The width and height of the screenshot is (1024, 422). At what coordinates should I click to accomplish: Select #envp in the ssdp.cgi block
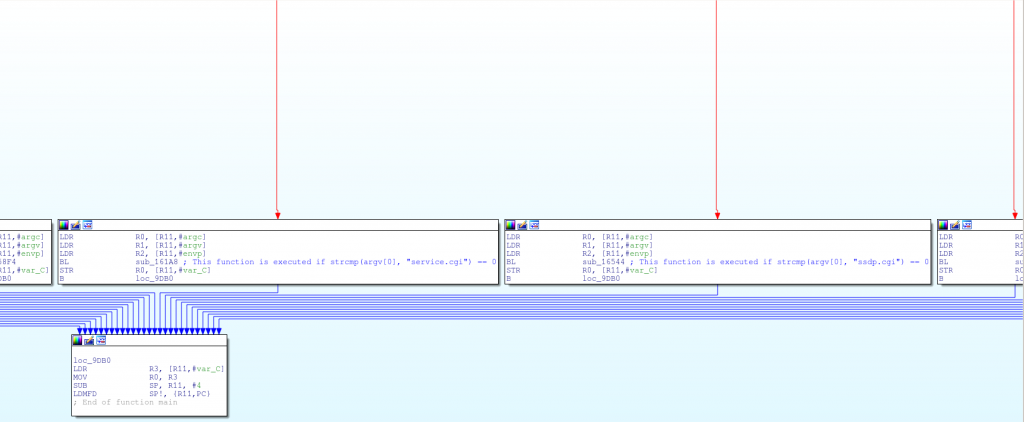click(x=639, y=253)
